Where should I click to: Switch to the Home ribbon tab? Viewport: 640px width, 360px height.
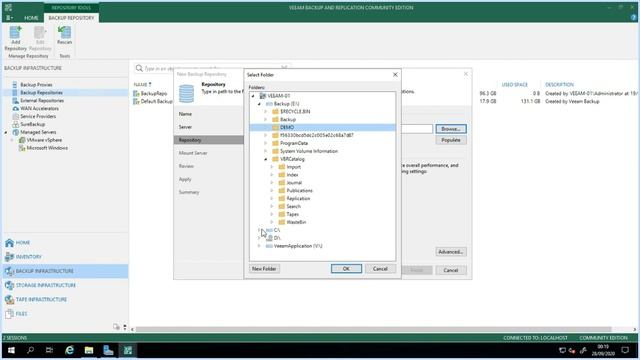coord(31,18)
